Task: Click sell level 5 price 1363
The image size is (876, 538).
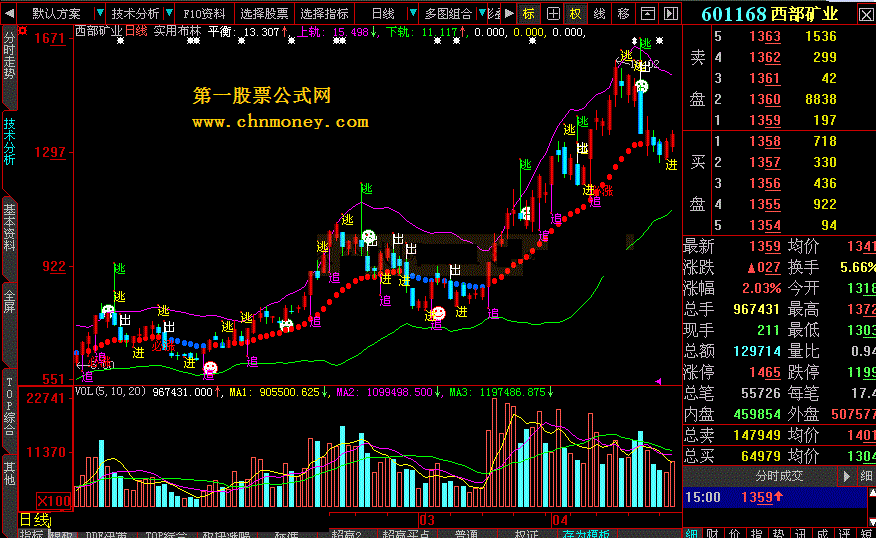Action: [x=765, y=36]
